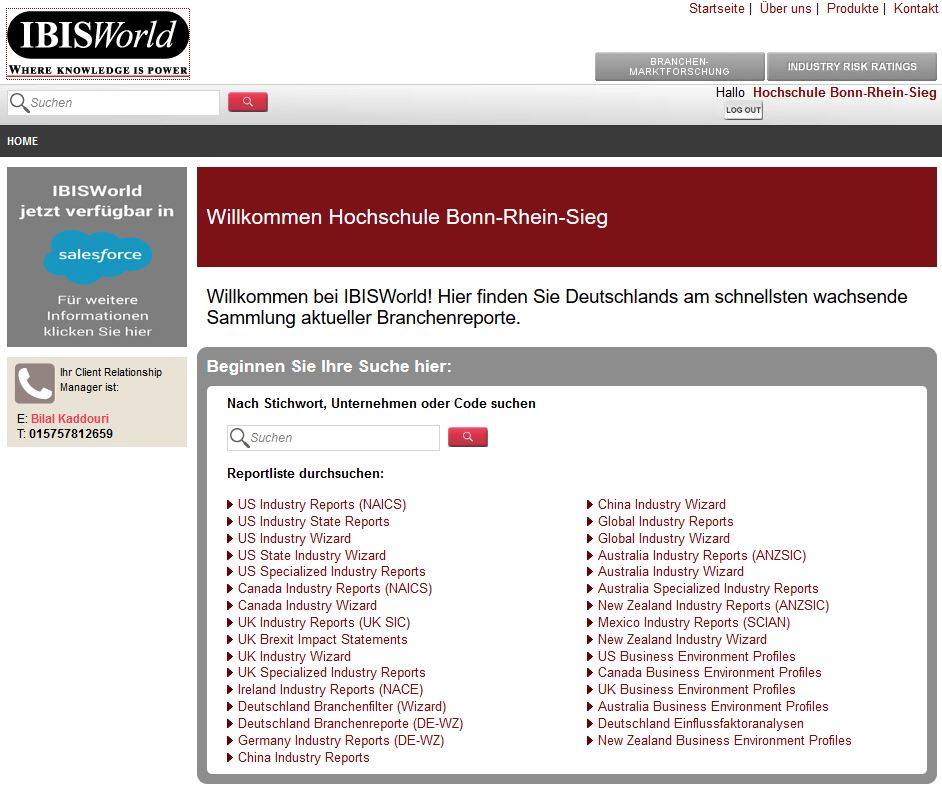The image size is (942, 793).
Task: Open UK Industry Wizard
Action: [x=294, y=656]
